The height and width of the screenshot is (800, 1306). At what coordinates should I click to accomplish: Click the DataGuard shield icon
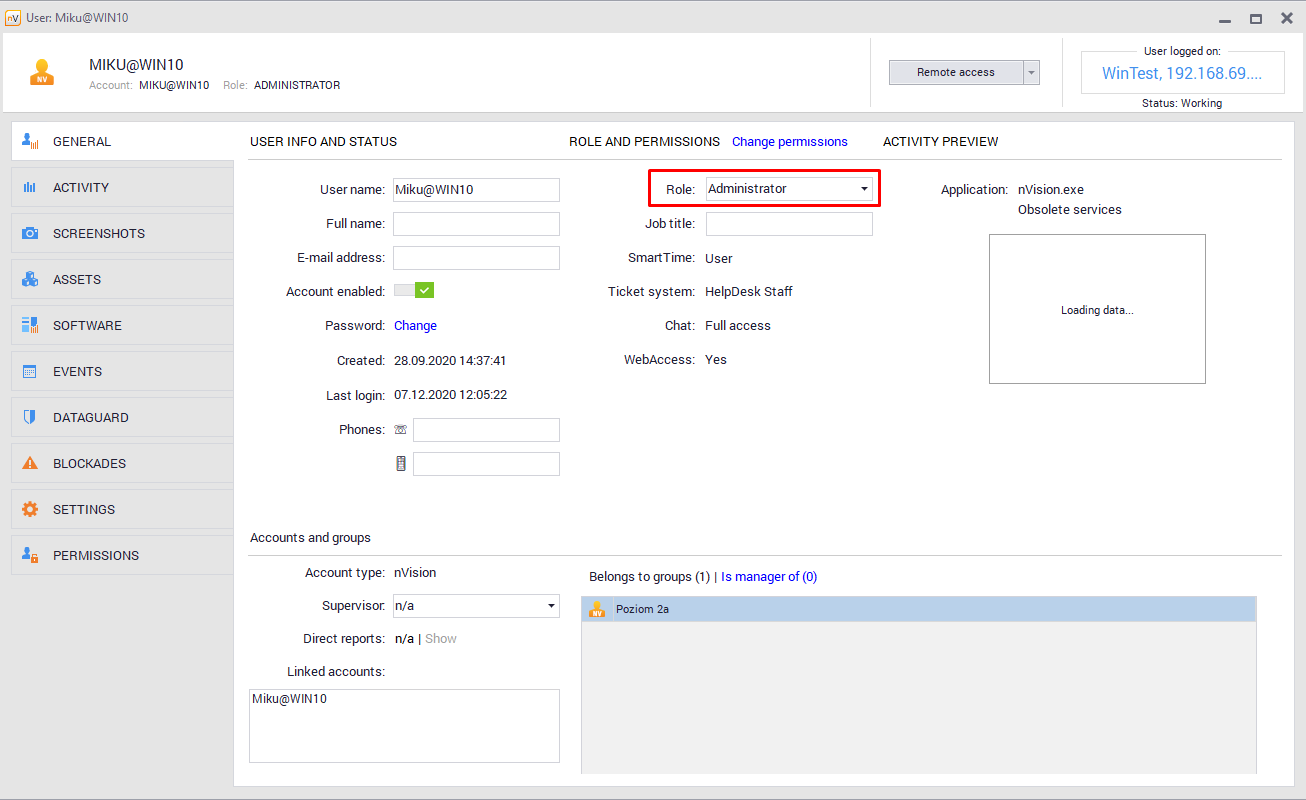(x=30, y=418)
